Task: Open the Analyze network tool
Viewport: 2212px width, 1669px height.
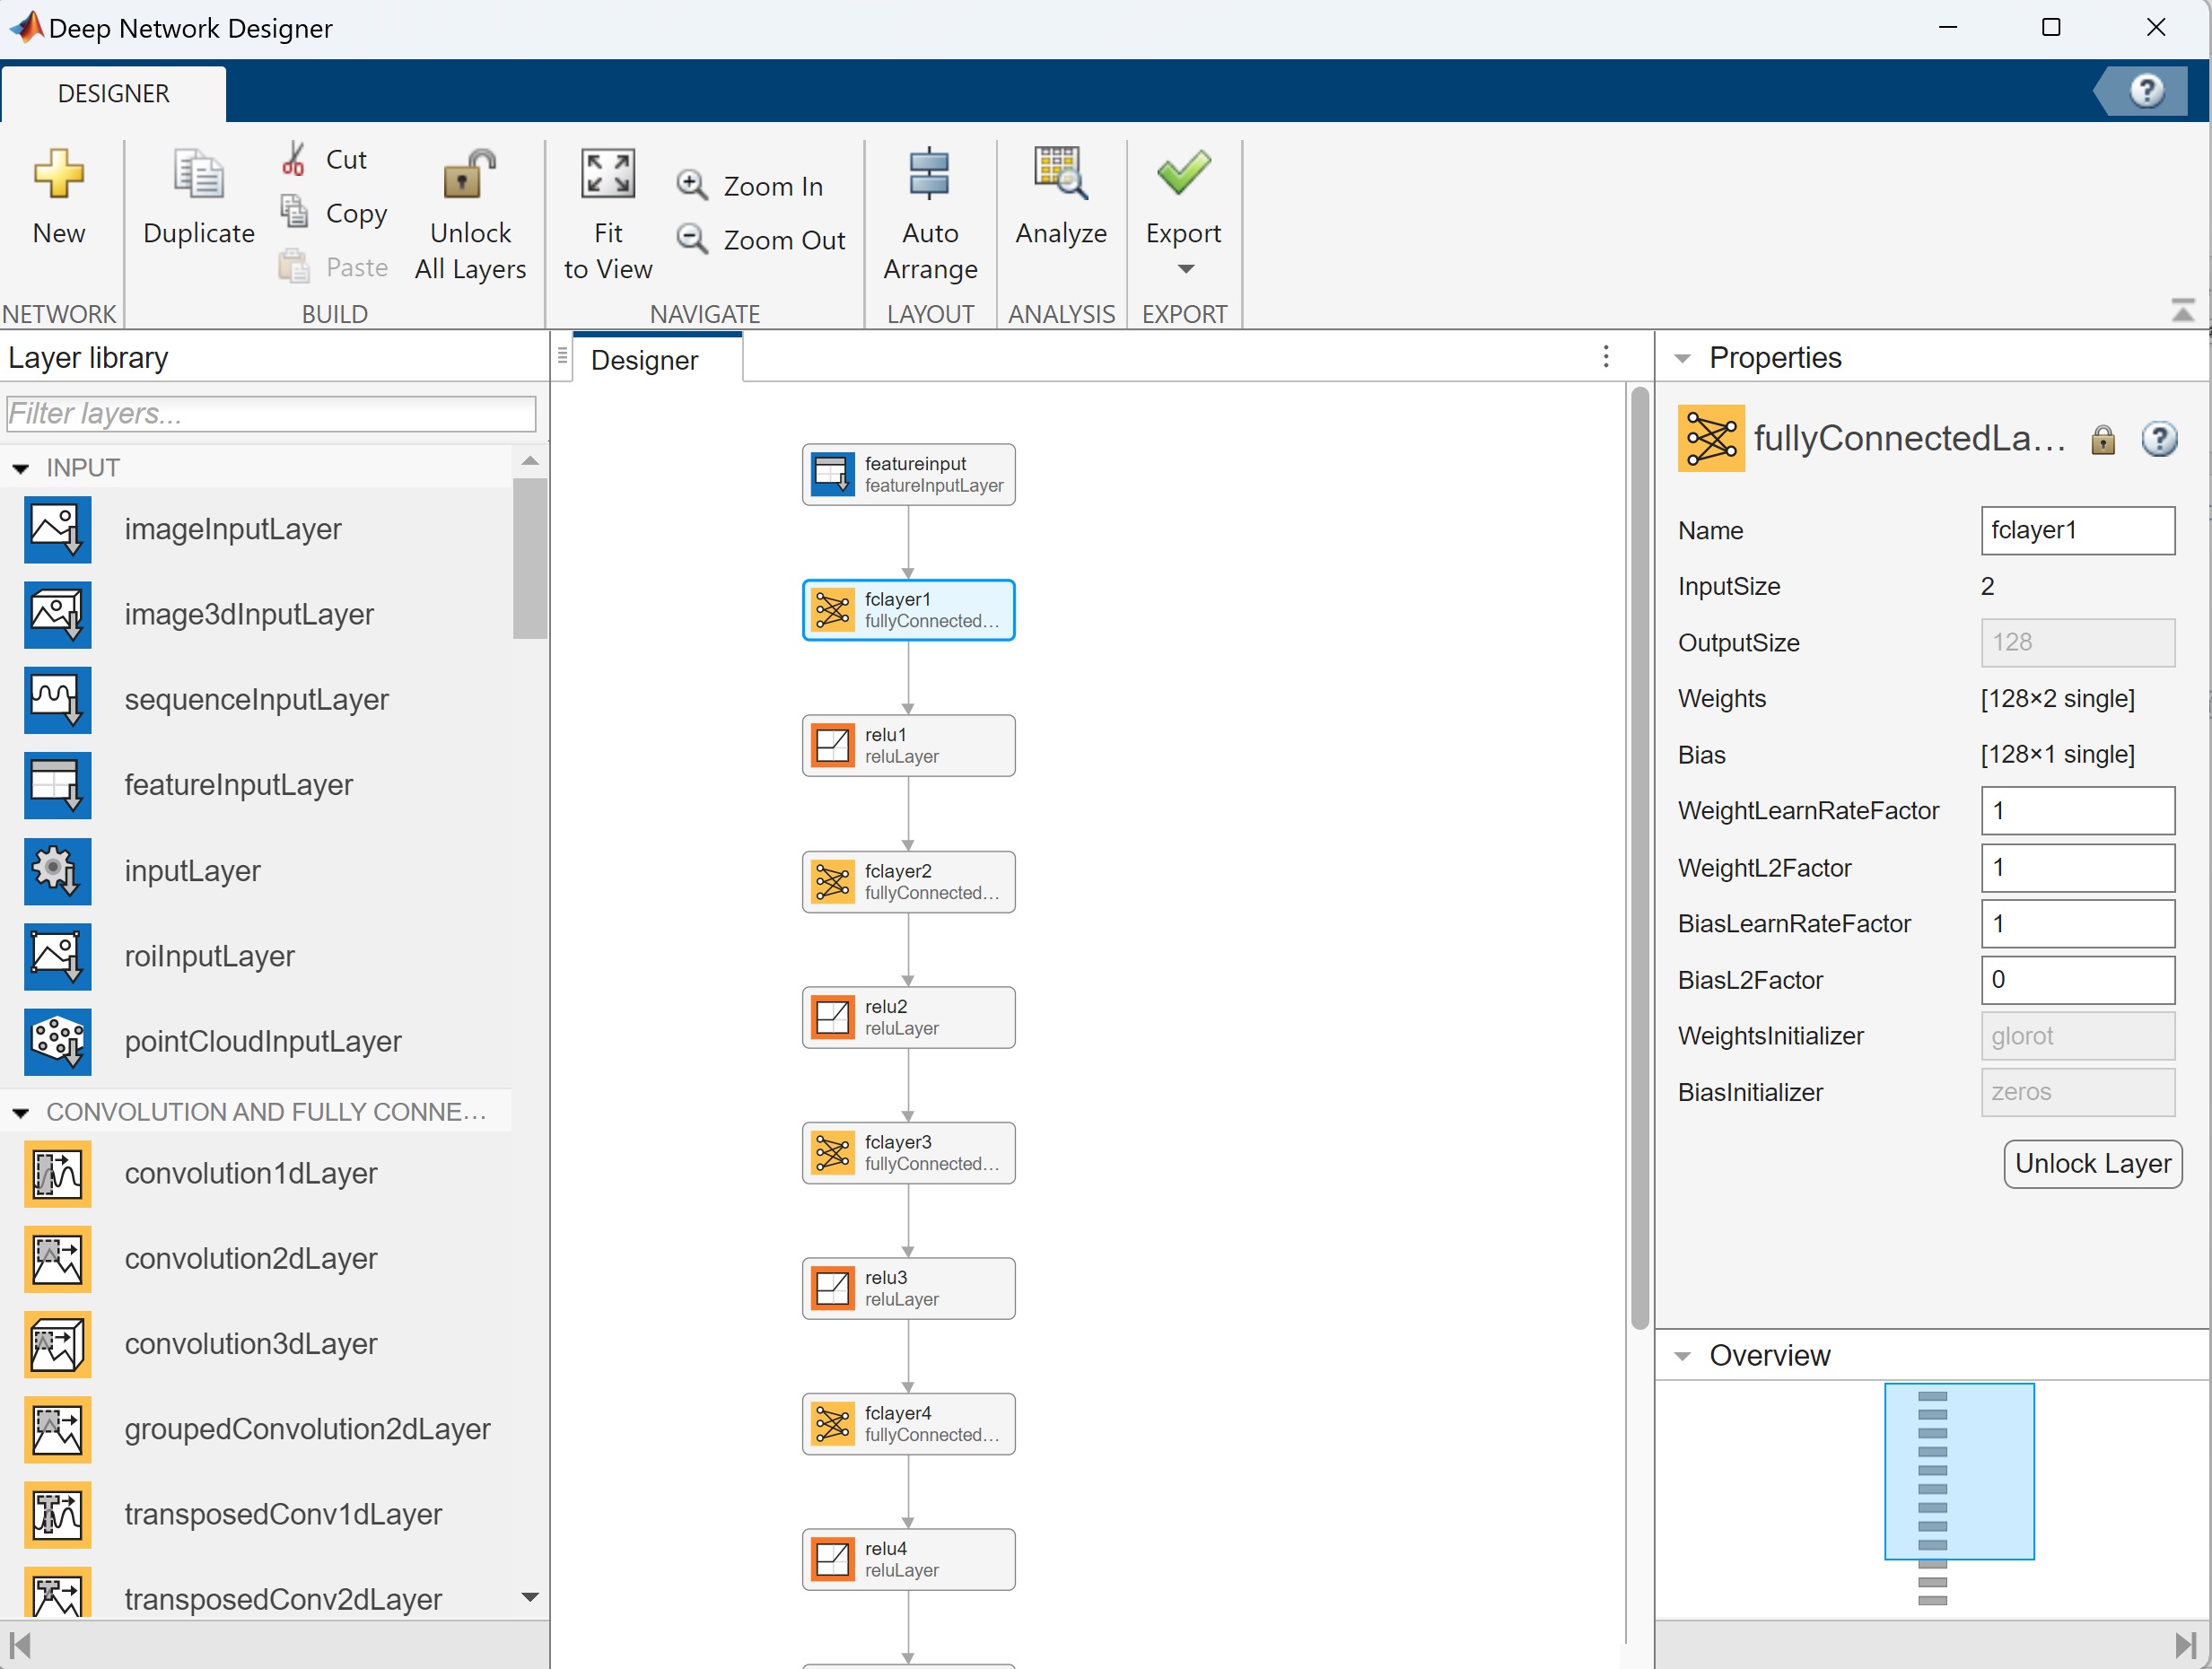Action: pos(1060,175)
